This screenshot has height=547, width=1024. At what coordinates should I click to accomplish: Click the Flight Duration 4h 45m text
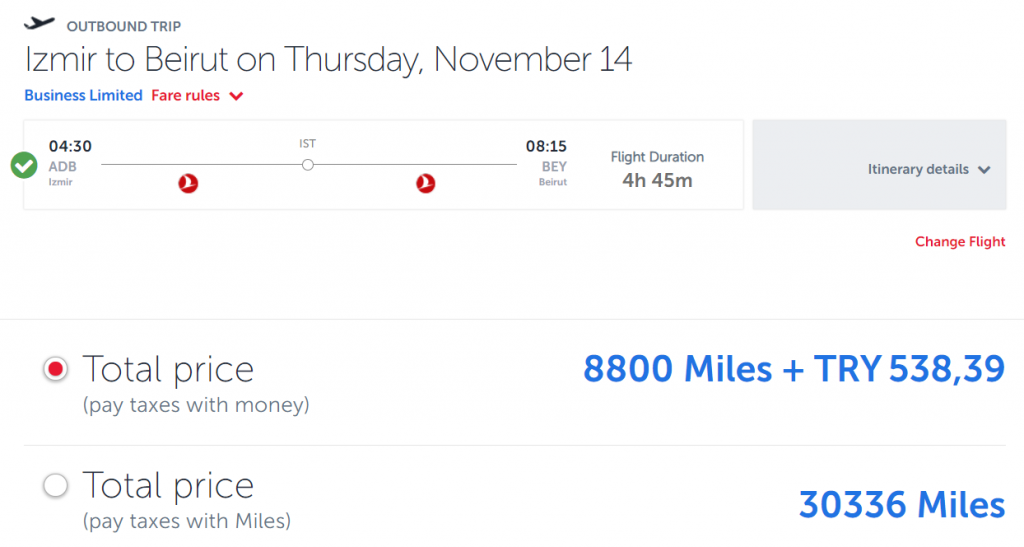tap(657, 170)
